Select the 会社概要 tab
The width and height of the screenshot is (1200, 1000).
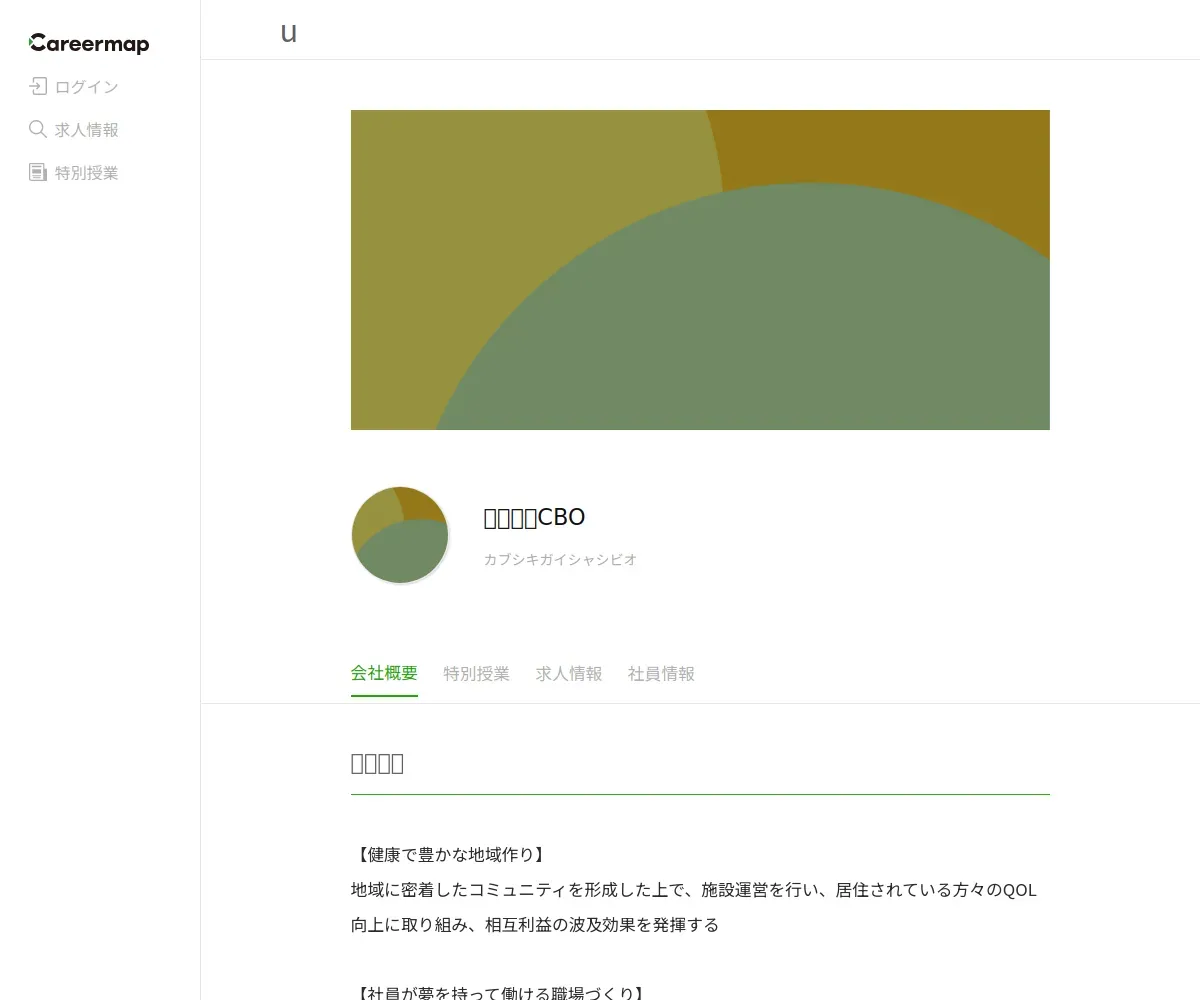click(384, 674)
